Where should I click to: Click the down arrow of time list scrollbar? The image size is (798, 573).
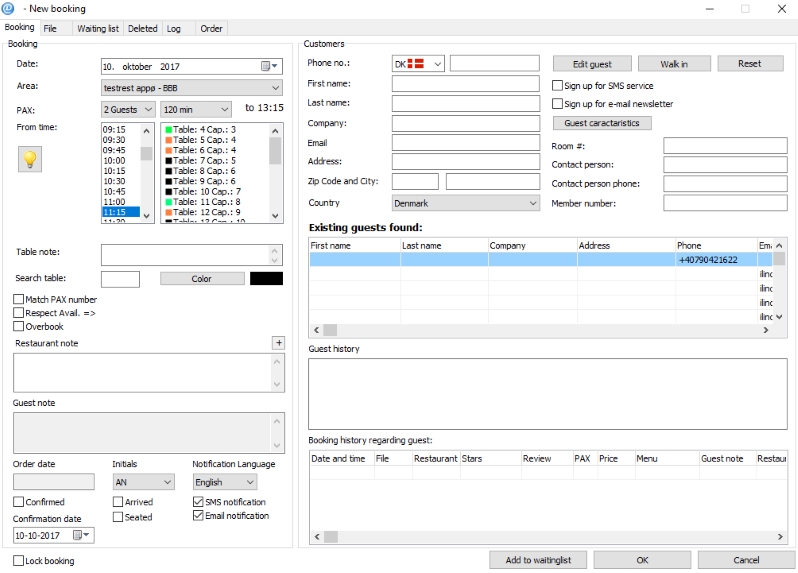(147, 216)
